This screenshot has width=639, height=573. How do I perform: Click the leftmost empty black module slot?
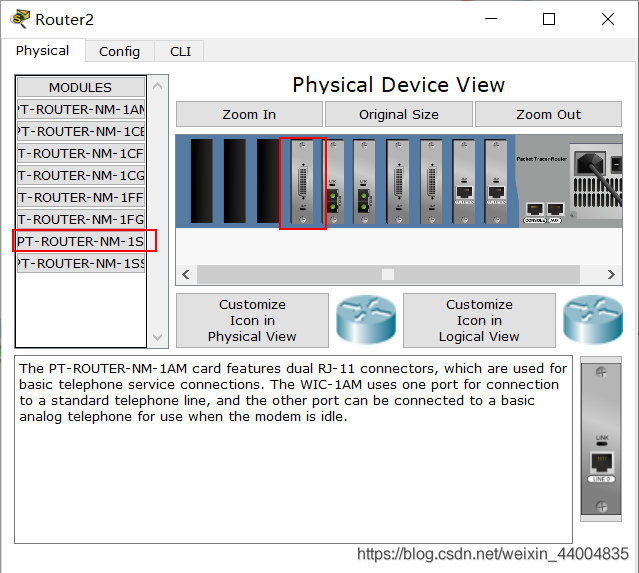[201, 181]
